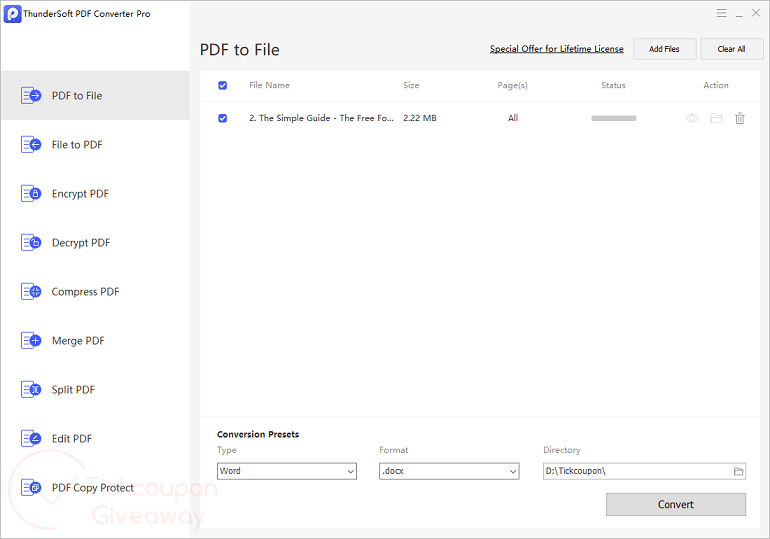Open the Compress PDF section
This screenshot has width=770, height=539.
click(x=95, y=292)
